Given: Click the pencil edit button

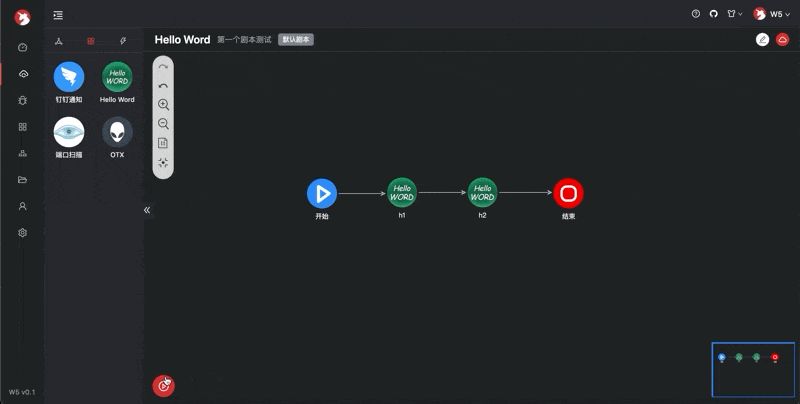Looking at the screenshot, I should coord(763,40).
